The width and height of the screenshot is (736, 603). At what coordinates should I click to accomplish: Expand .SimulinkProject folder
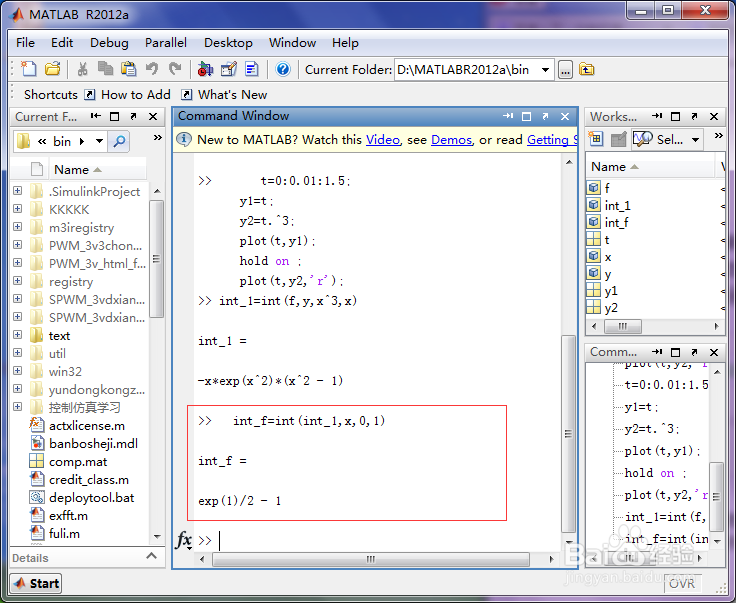coord(17,191)
